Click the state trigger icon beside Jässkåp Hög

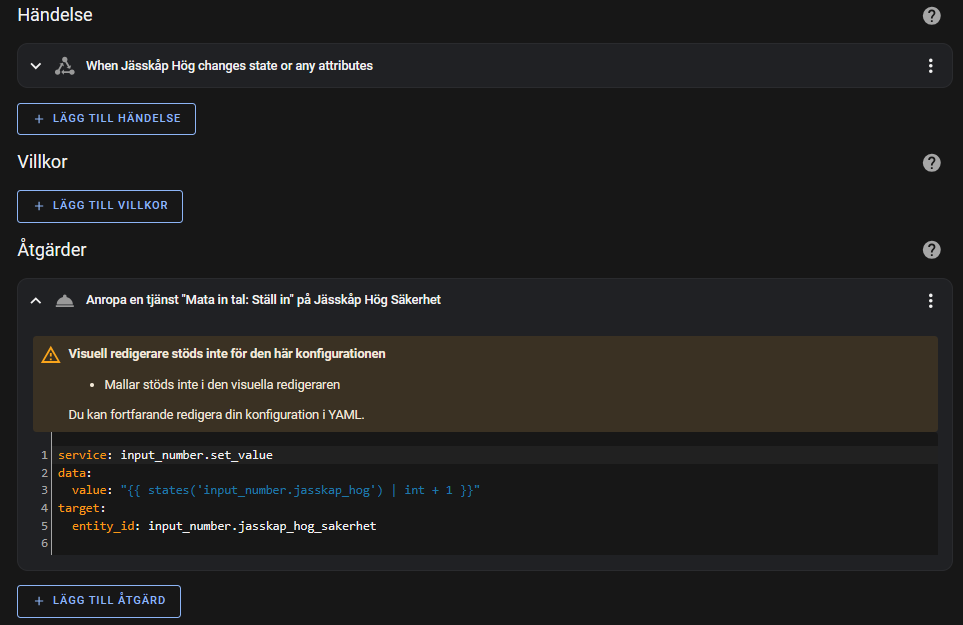[x=64, y=66]
